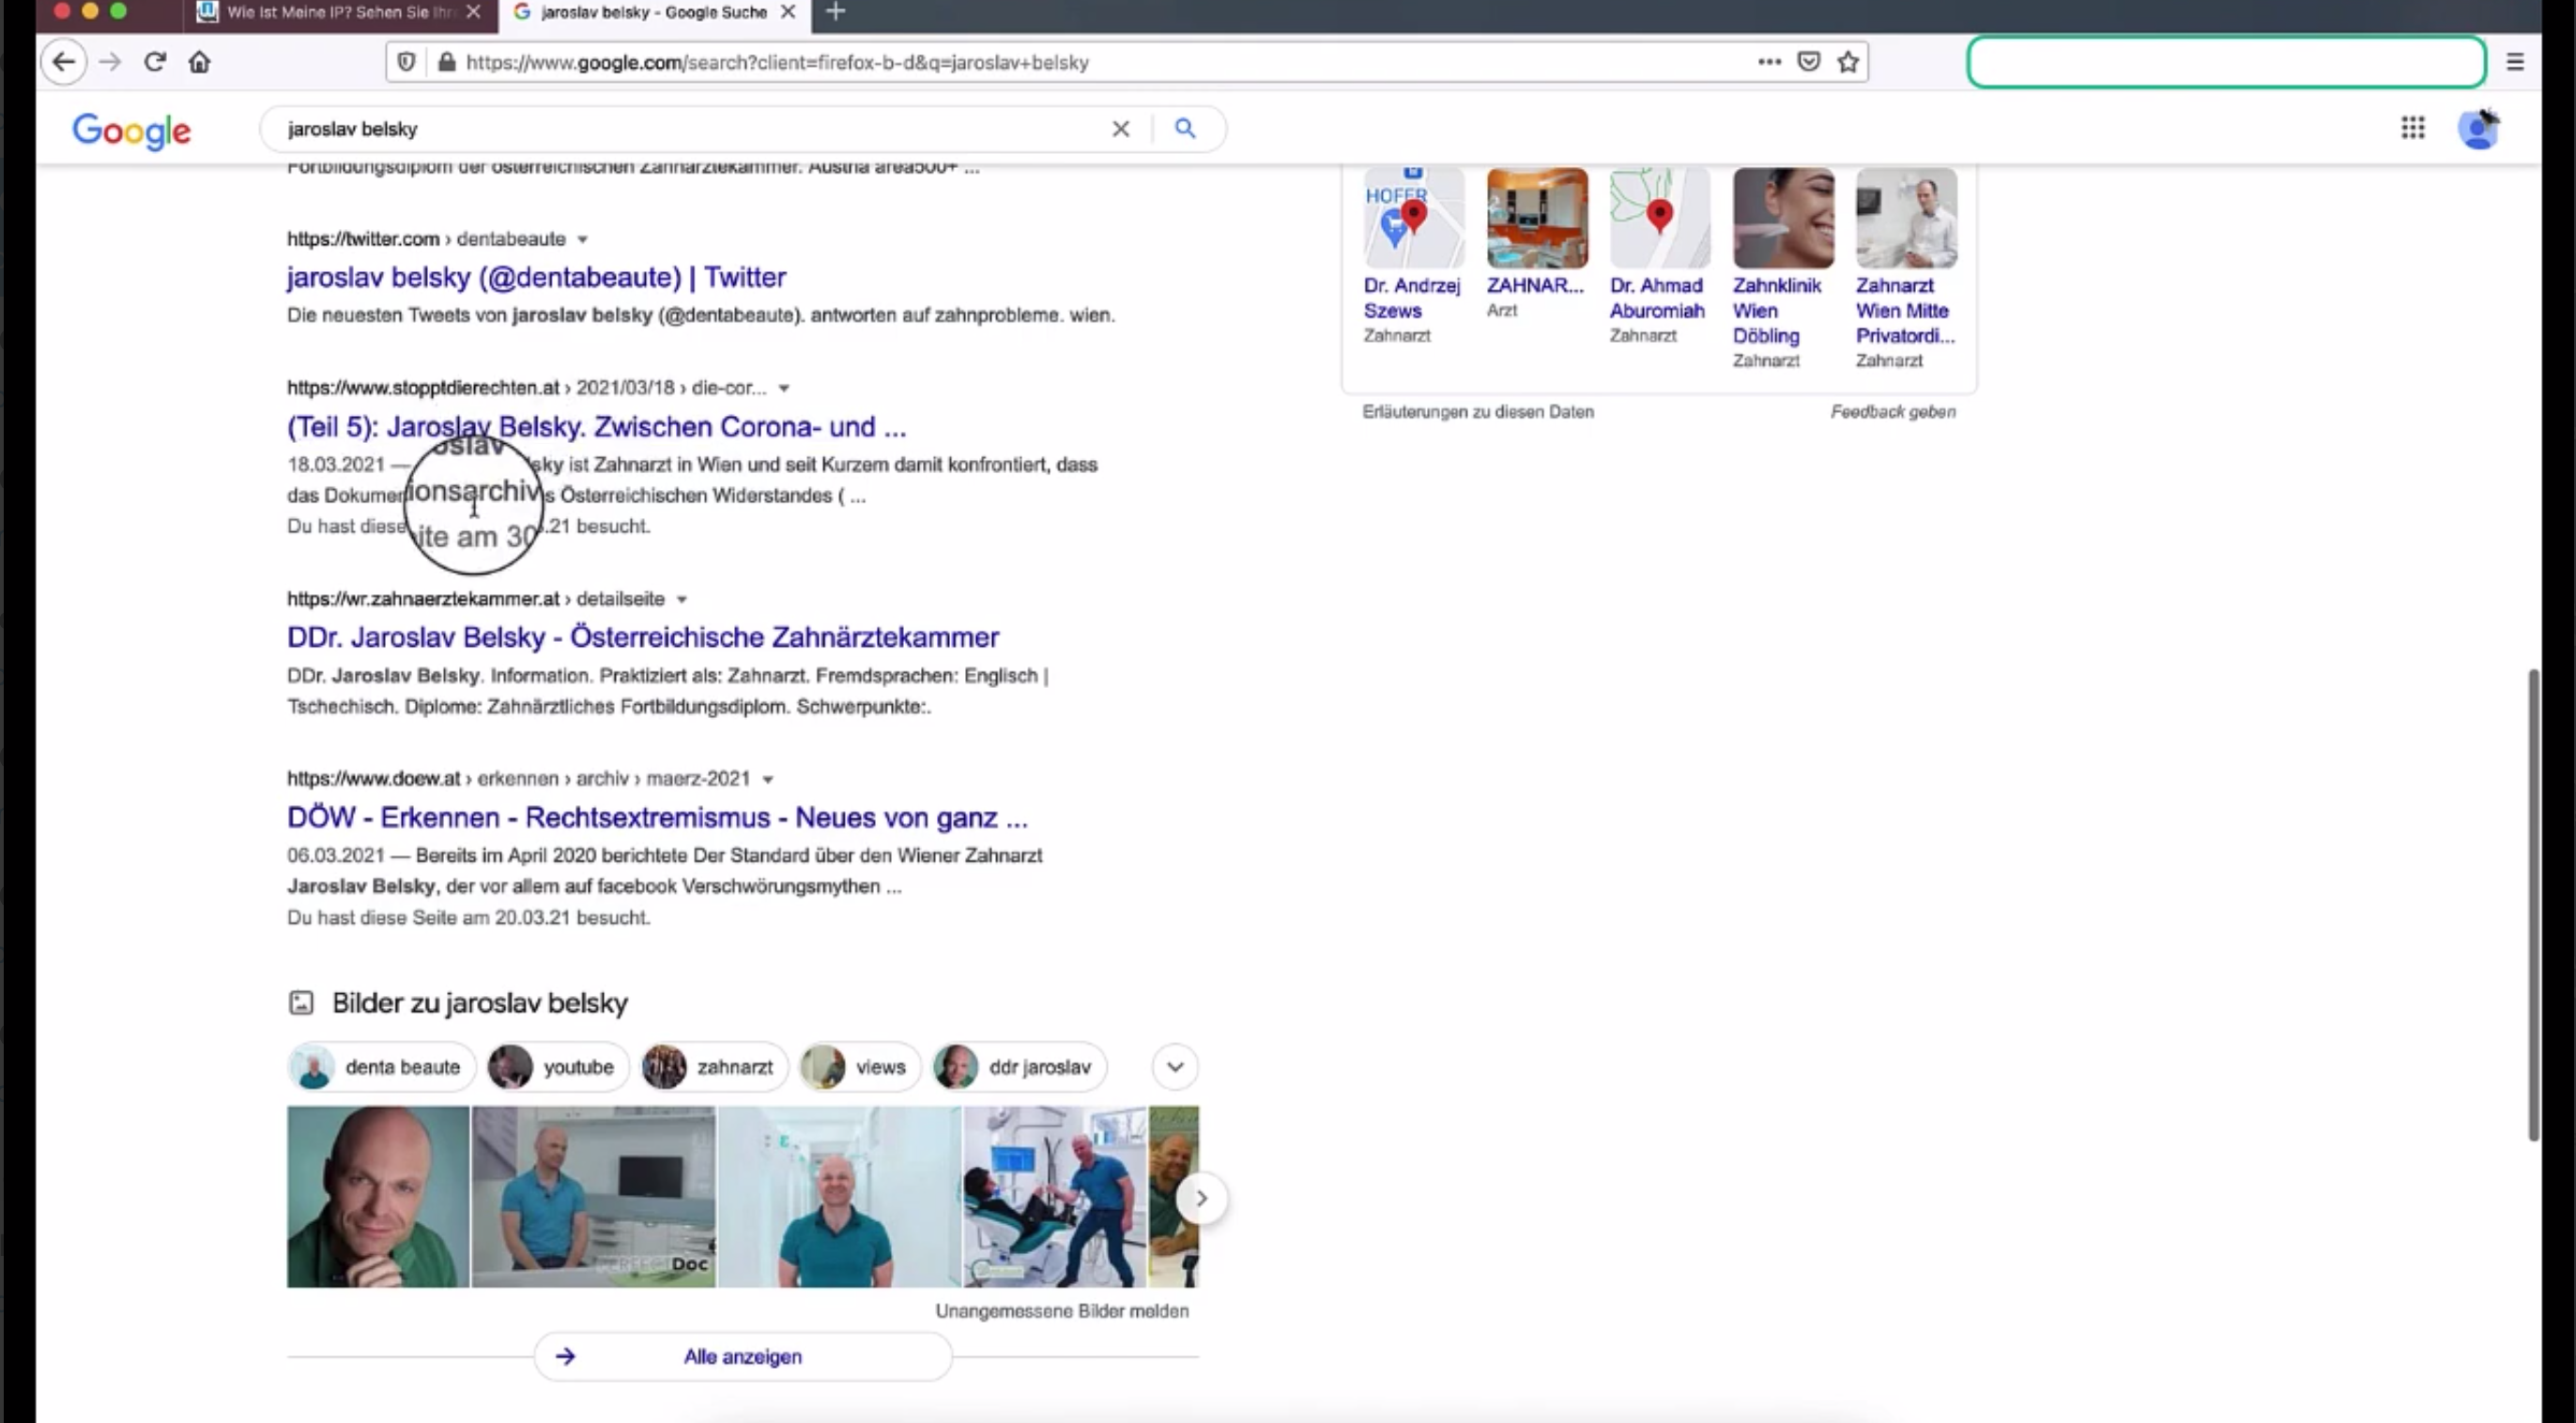Open 'Zahnarzt Wien Mitte Privatordi...' card

point(1906,269)
